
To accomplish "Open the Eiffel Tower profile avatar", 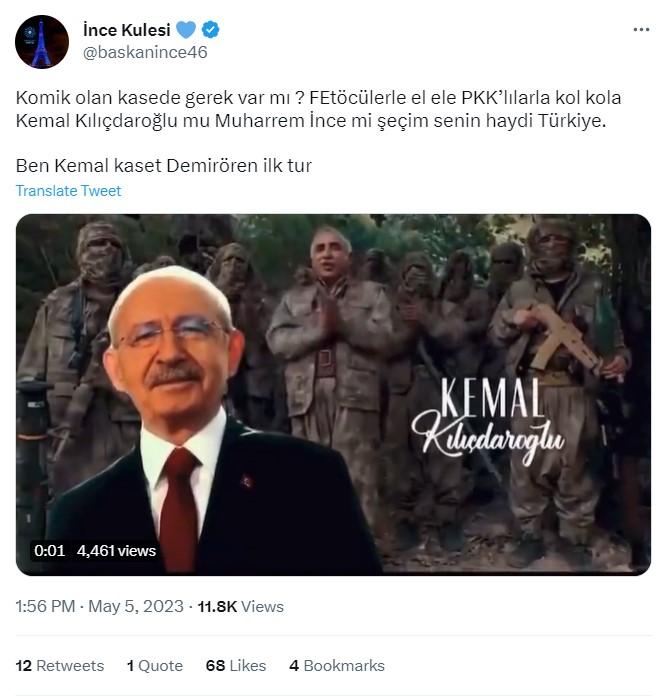I will pyautogui.click(x=42, y=42).
